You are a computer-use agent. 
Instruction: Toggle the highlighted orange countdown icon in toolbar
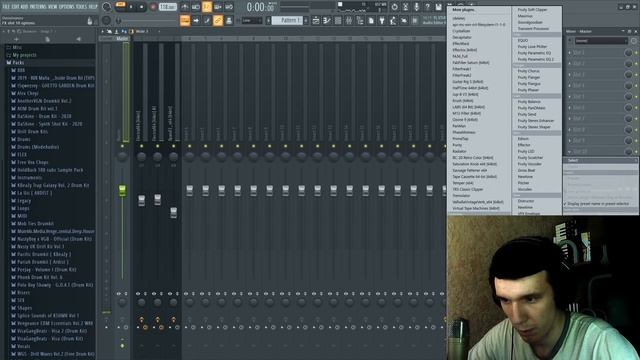coord(207,7)
